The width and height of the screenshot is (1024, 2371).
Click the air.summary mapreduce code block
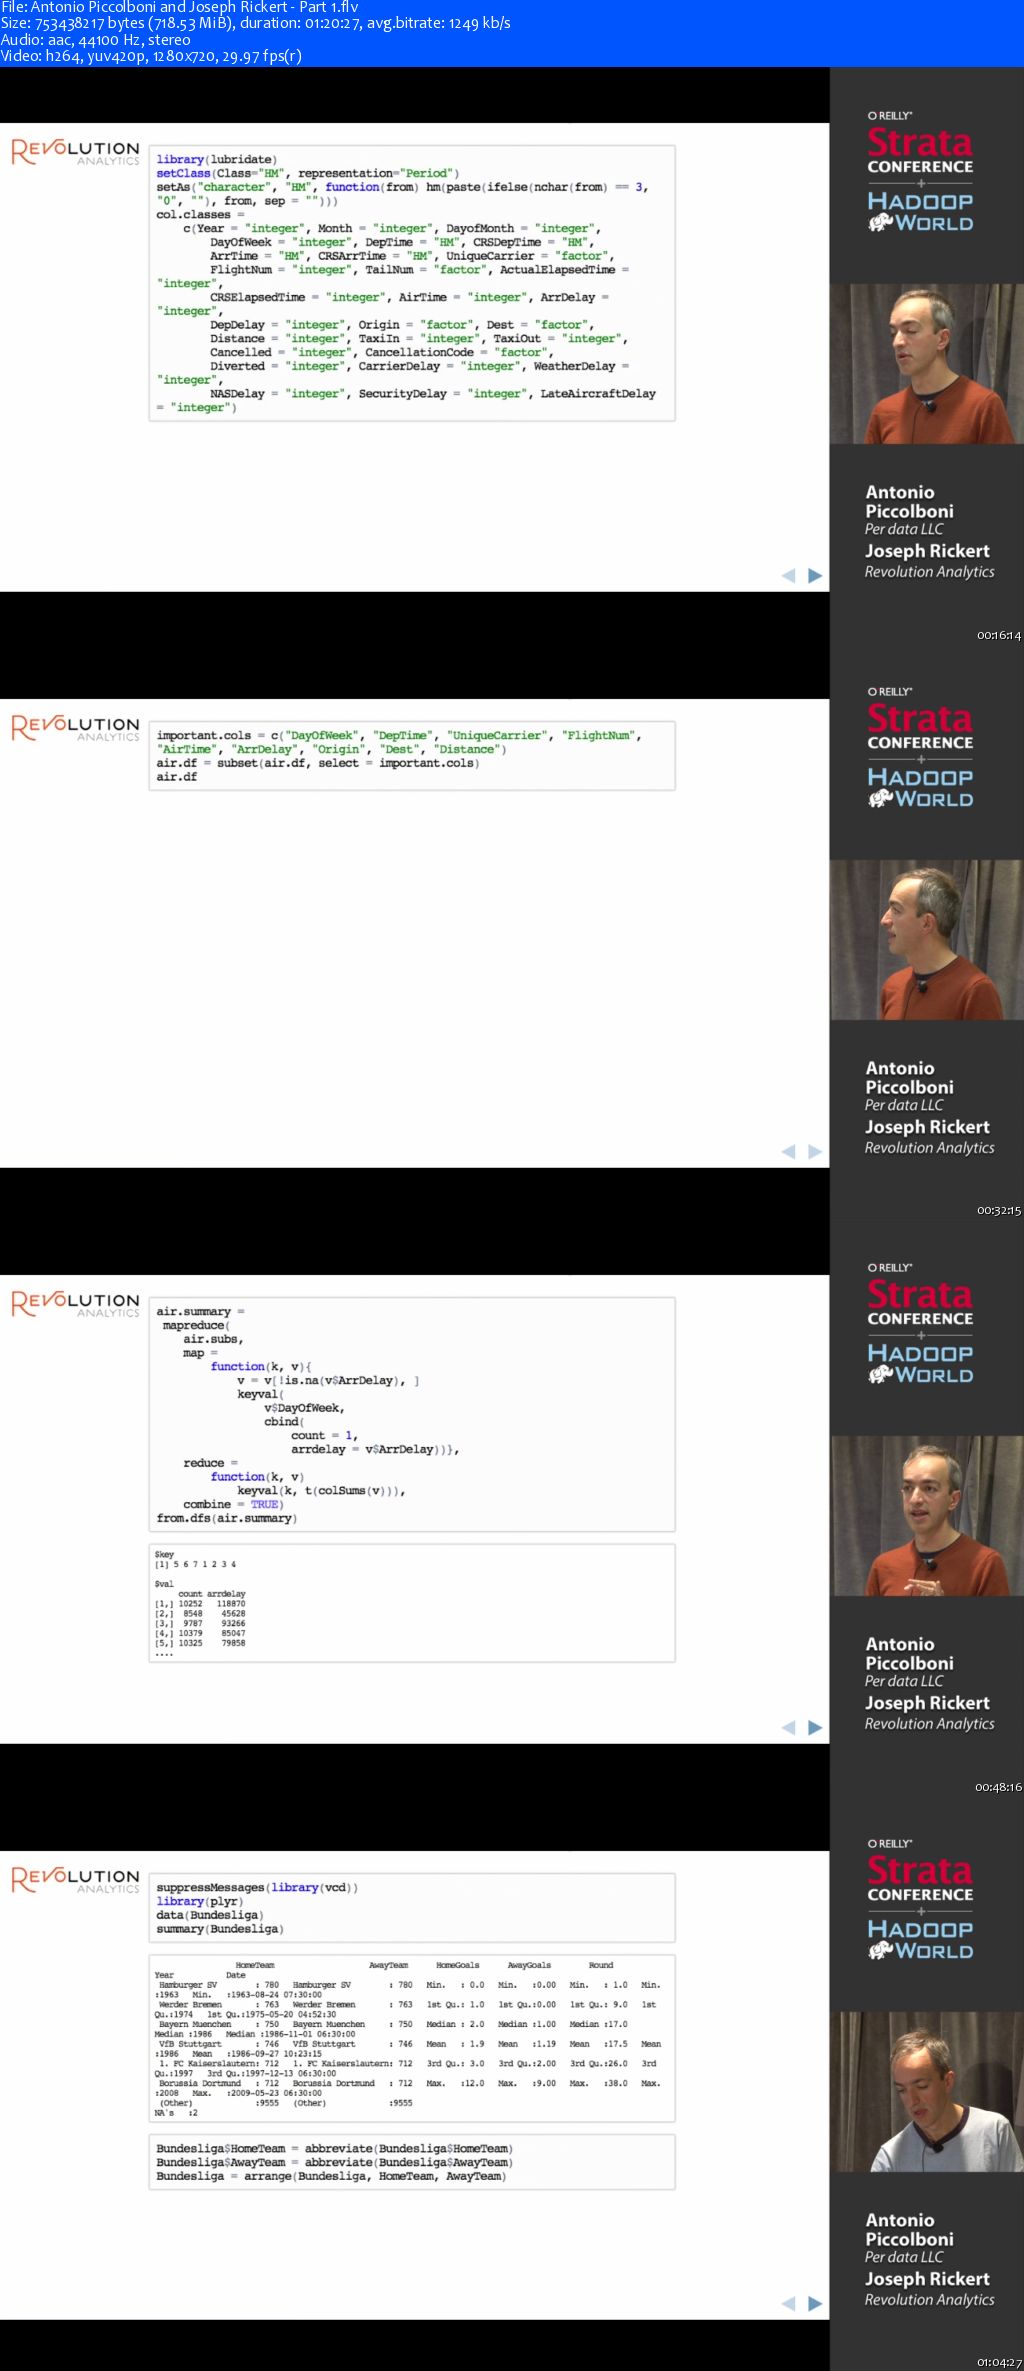(x=412, y=1414)
